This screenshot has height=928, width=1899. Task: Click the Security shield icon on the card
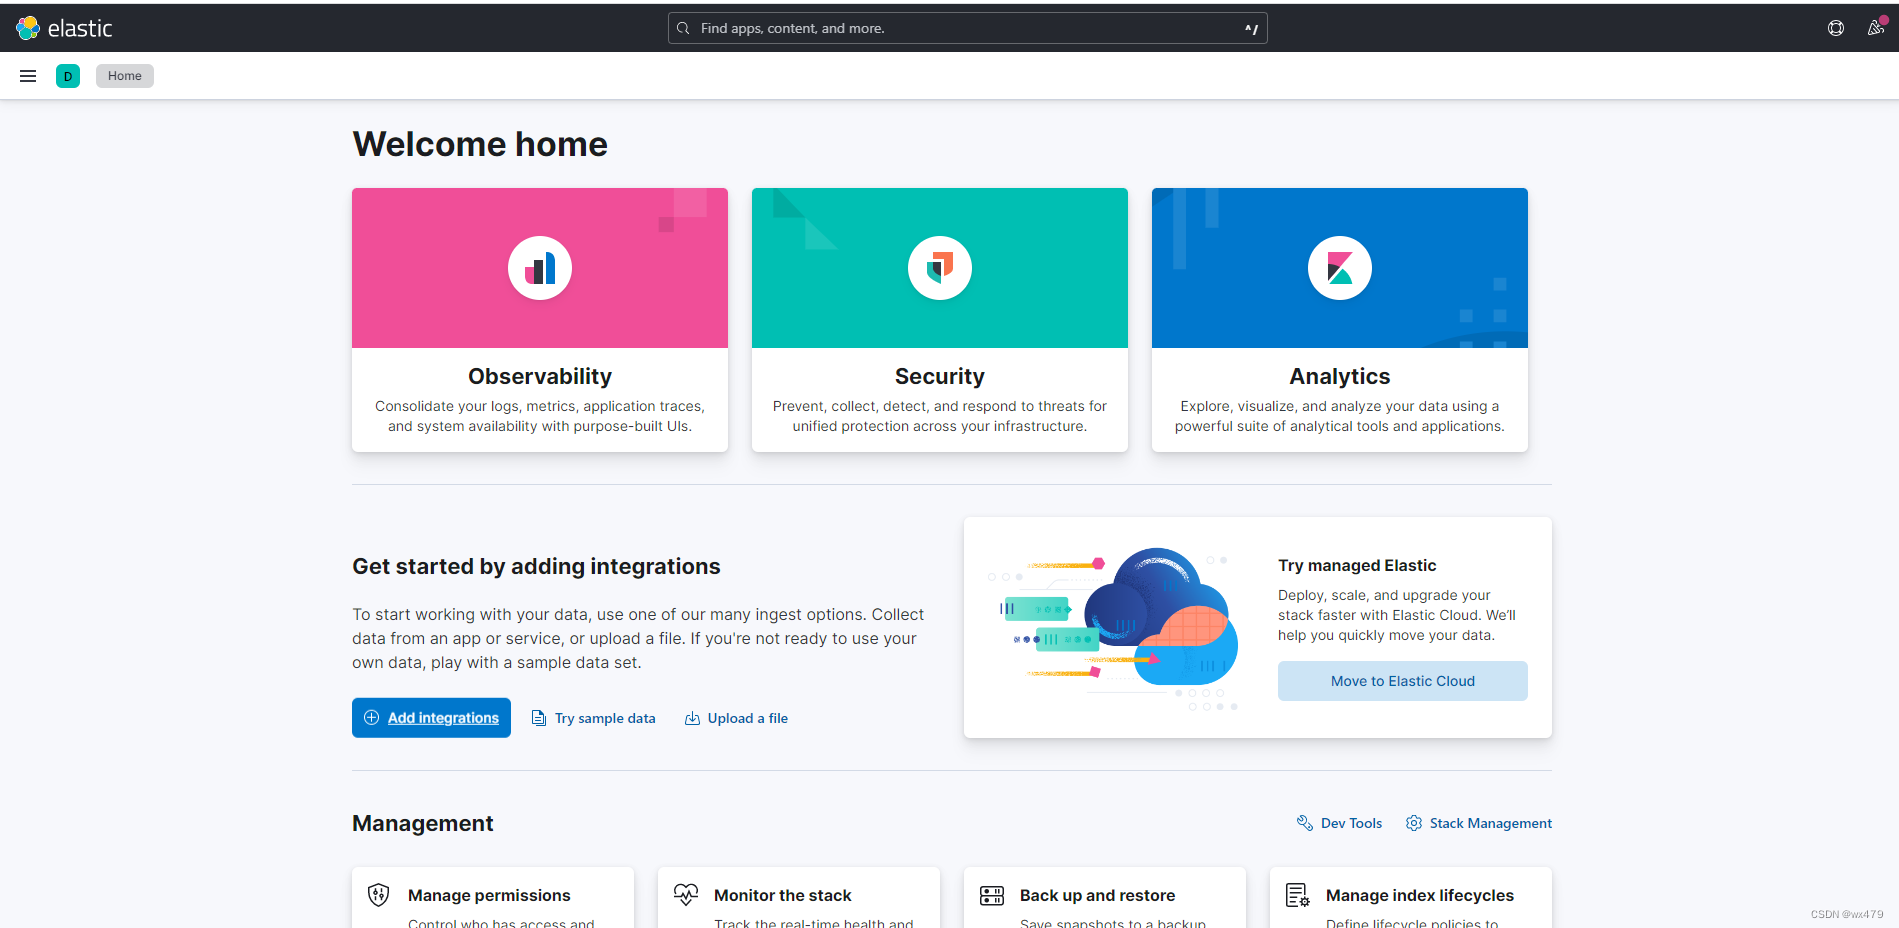[939, 267]
